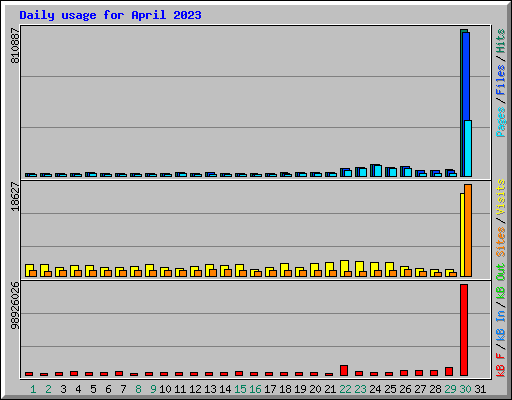Click day 29 on the x-axis
The height and width of the screenshot is (400, 512).
point(450,389)
